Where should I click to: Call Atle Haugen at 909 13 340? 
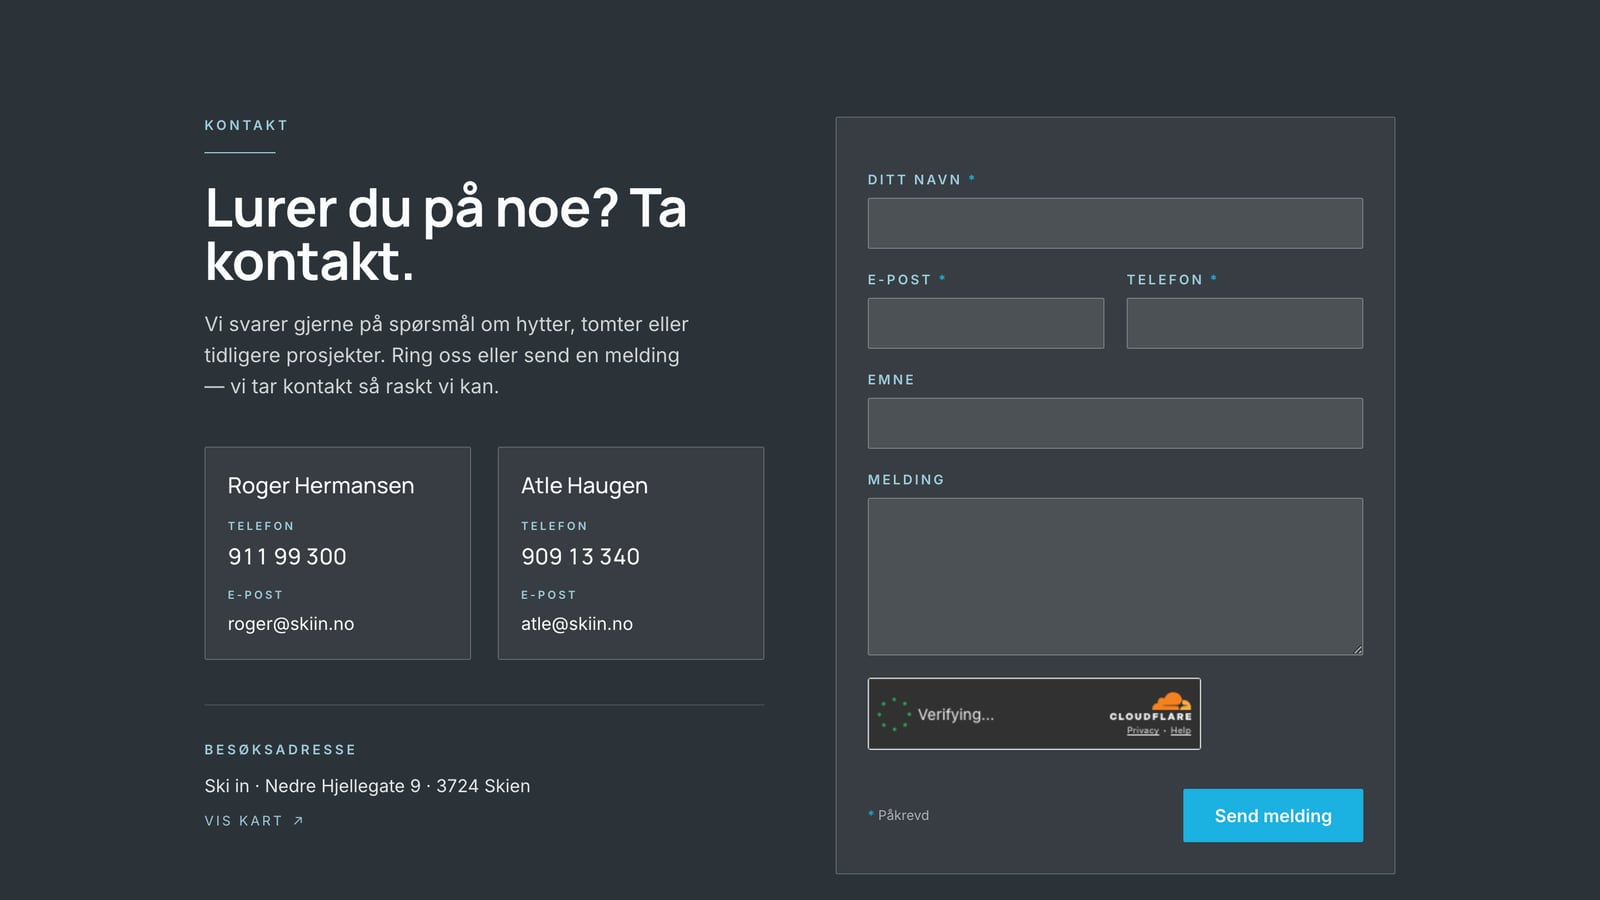[x=580, y=557]
